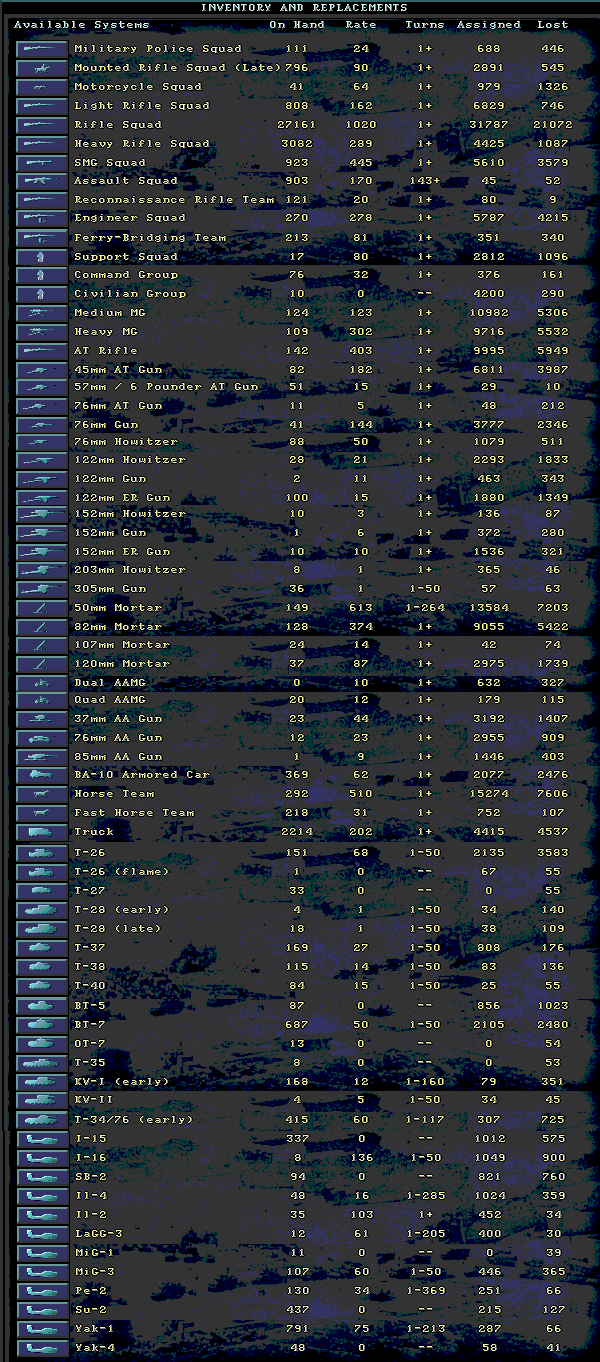Select the T-28 (late) tank icon

tap(41, 929)
